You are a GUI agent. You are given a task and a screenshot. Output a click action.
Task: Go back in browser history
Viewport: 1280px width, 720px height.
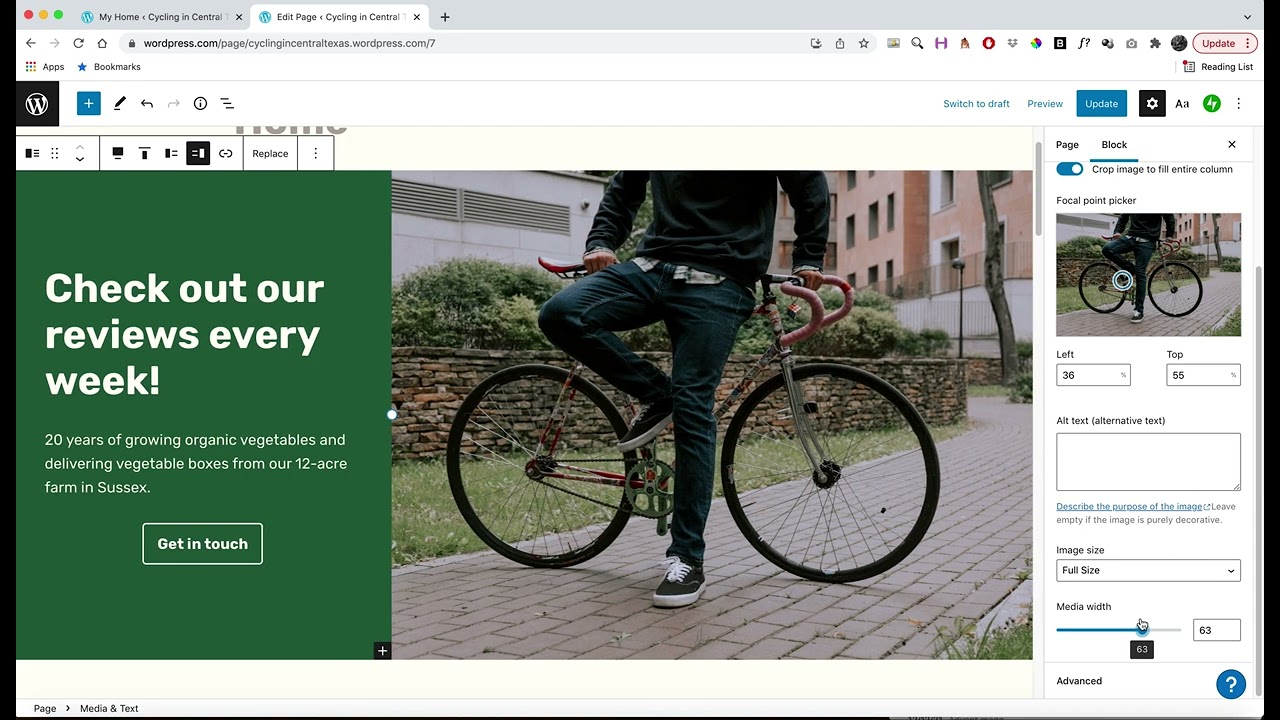[x=30, y=44]
